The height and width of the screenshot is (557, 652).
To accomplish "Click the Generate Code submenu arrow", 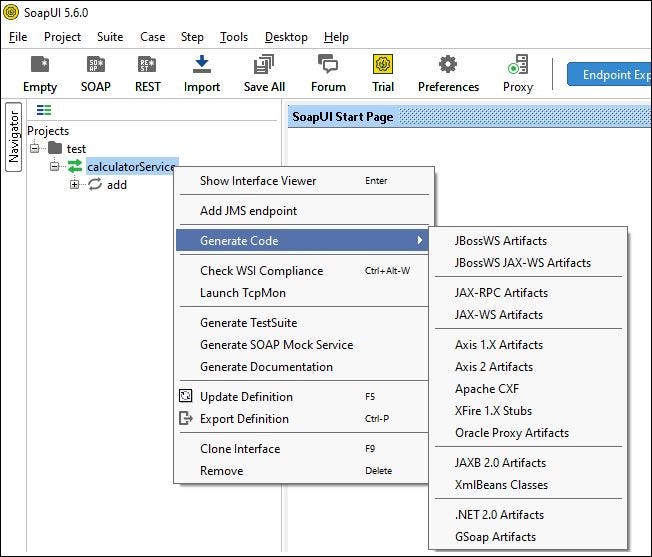I will pos(420,240).
